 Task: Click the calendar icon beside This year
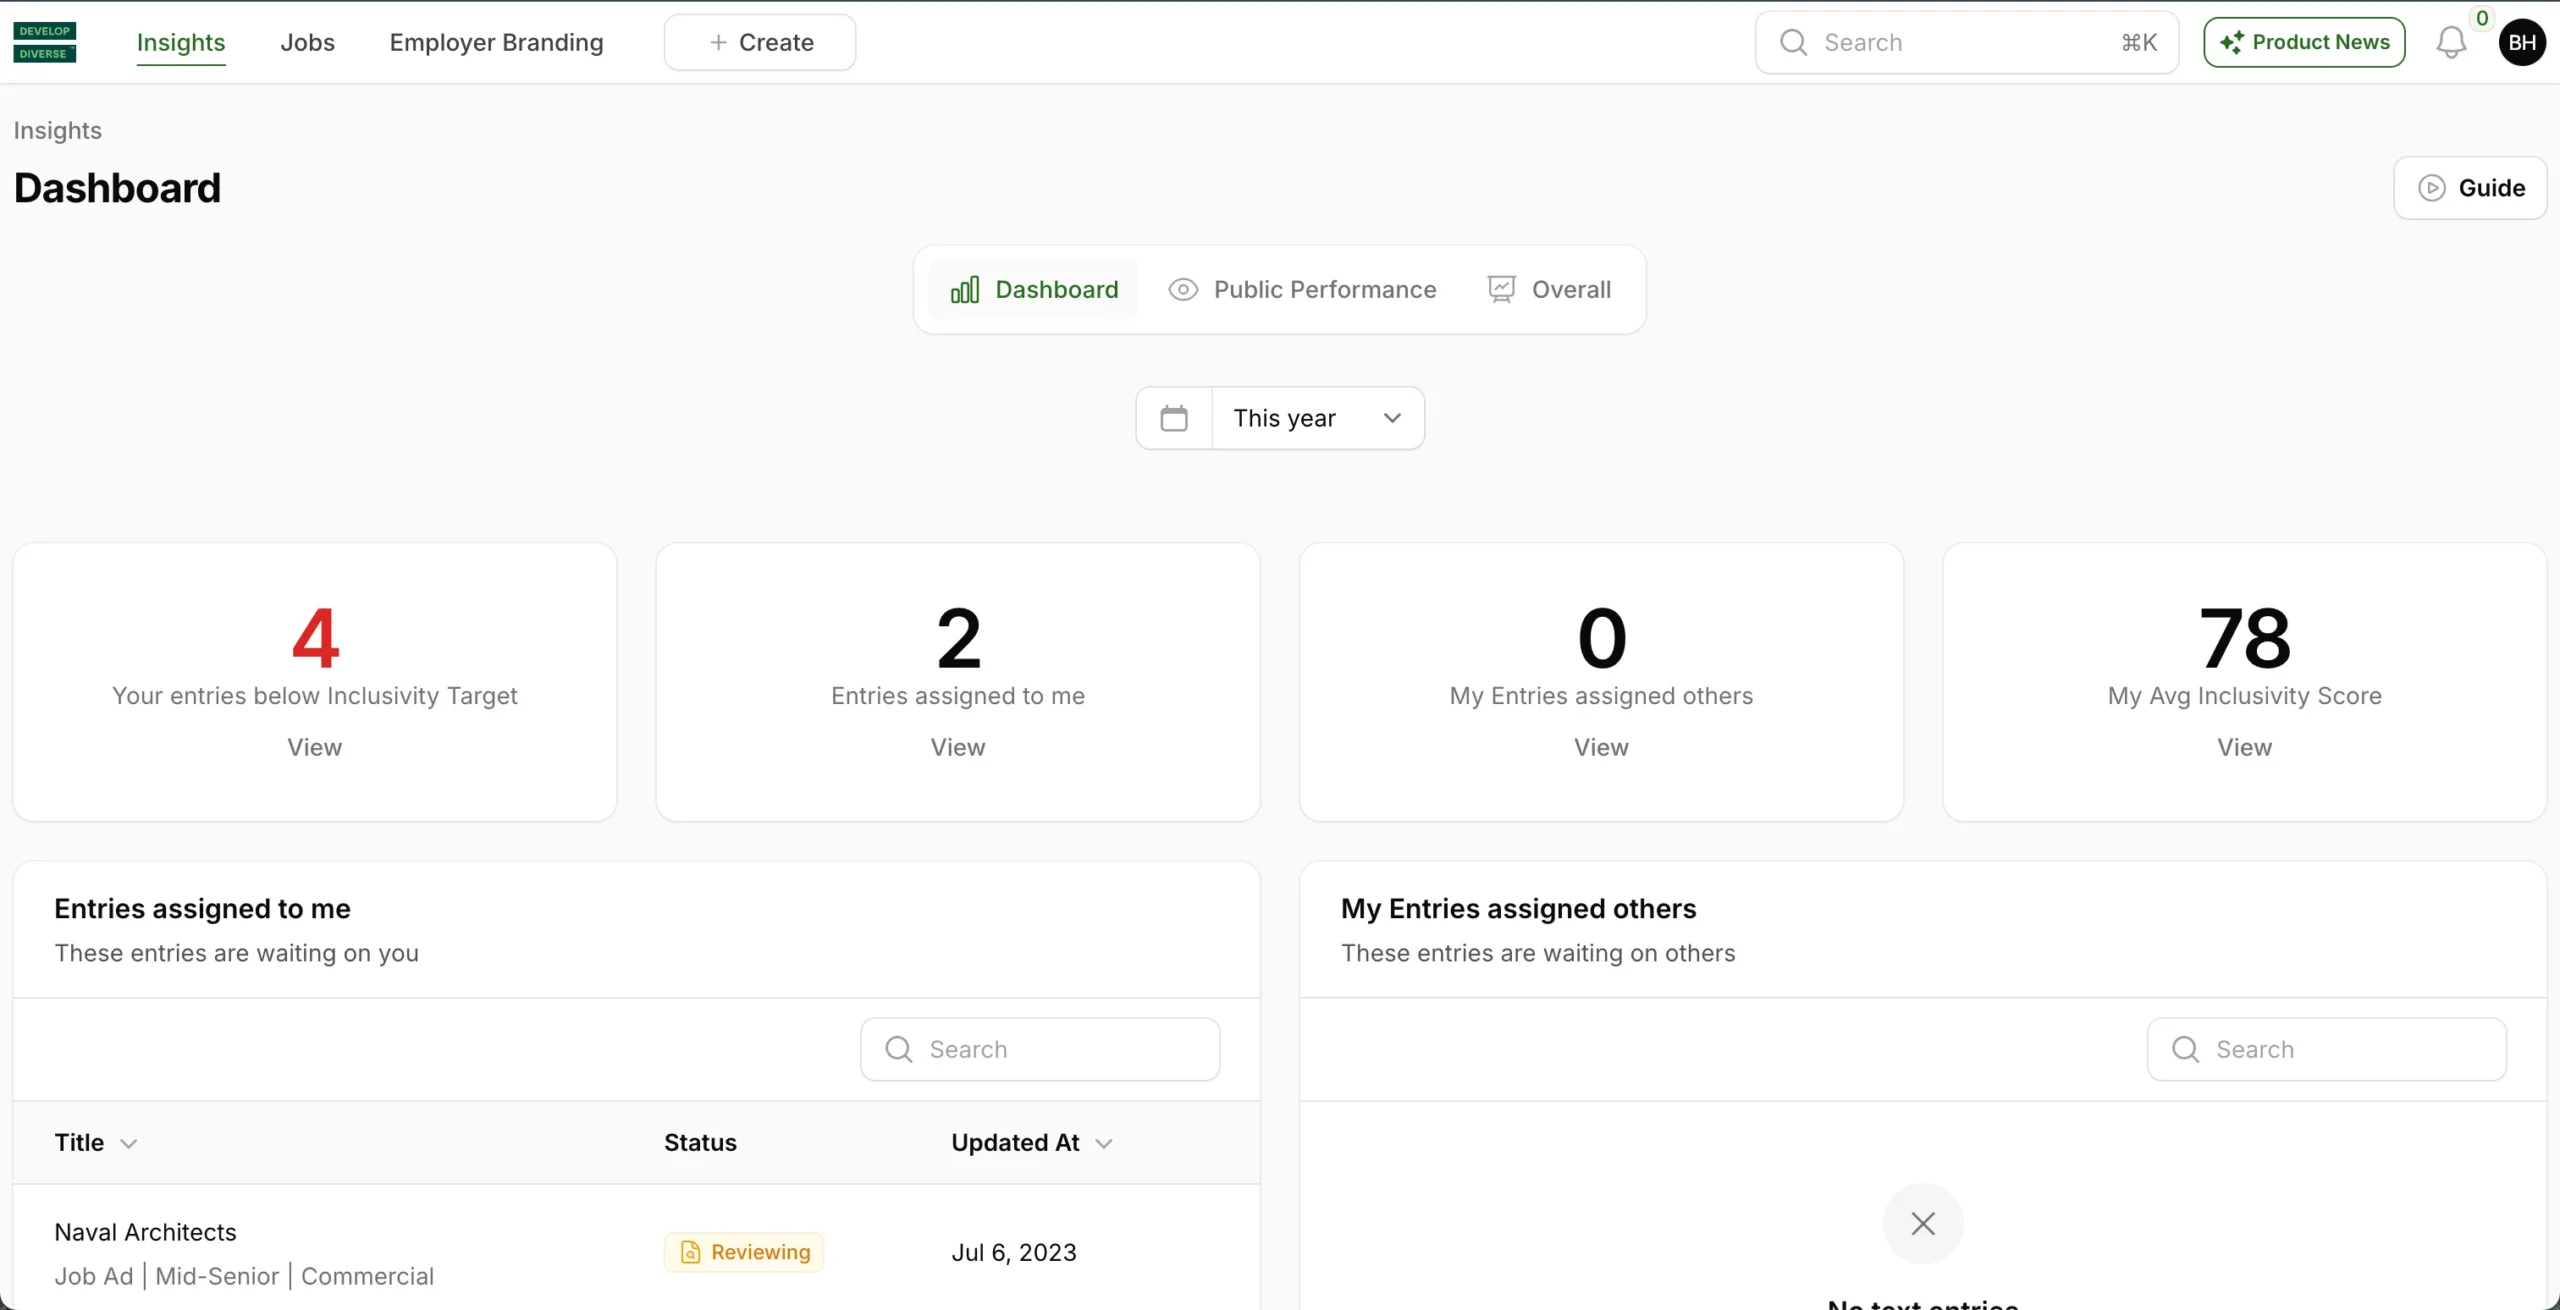(1174, 418)
